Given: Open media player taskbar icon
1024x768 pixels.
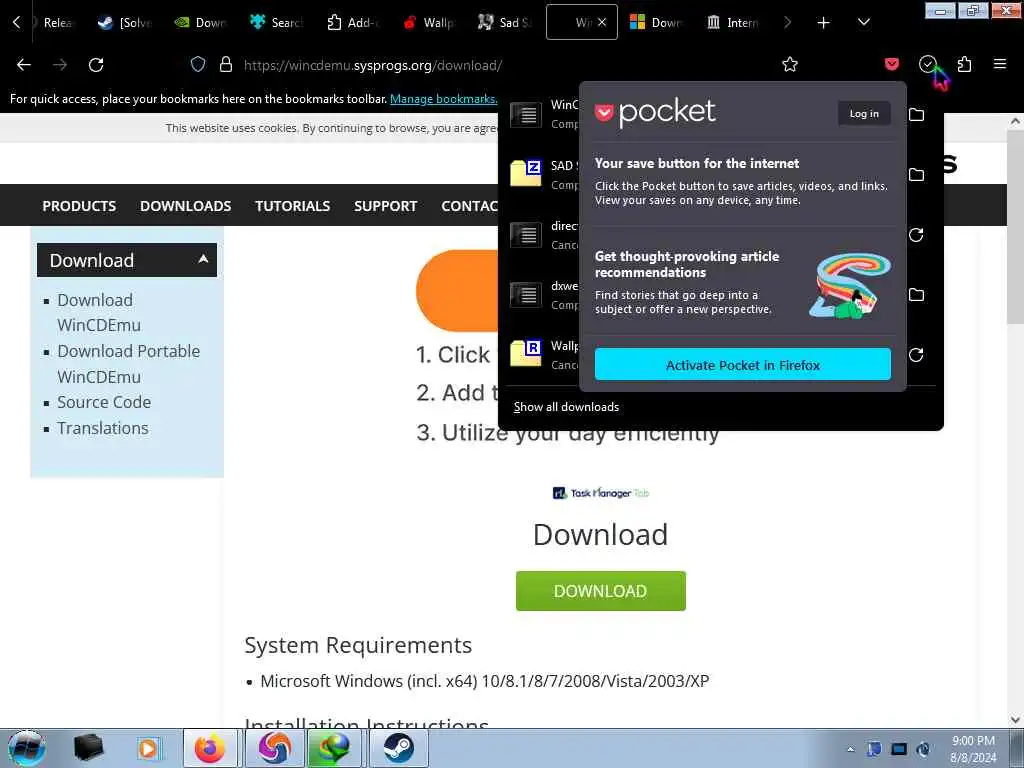Looking at the screenshot, I should coord(149,748).
